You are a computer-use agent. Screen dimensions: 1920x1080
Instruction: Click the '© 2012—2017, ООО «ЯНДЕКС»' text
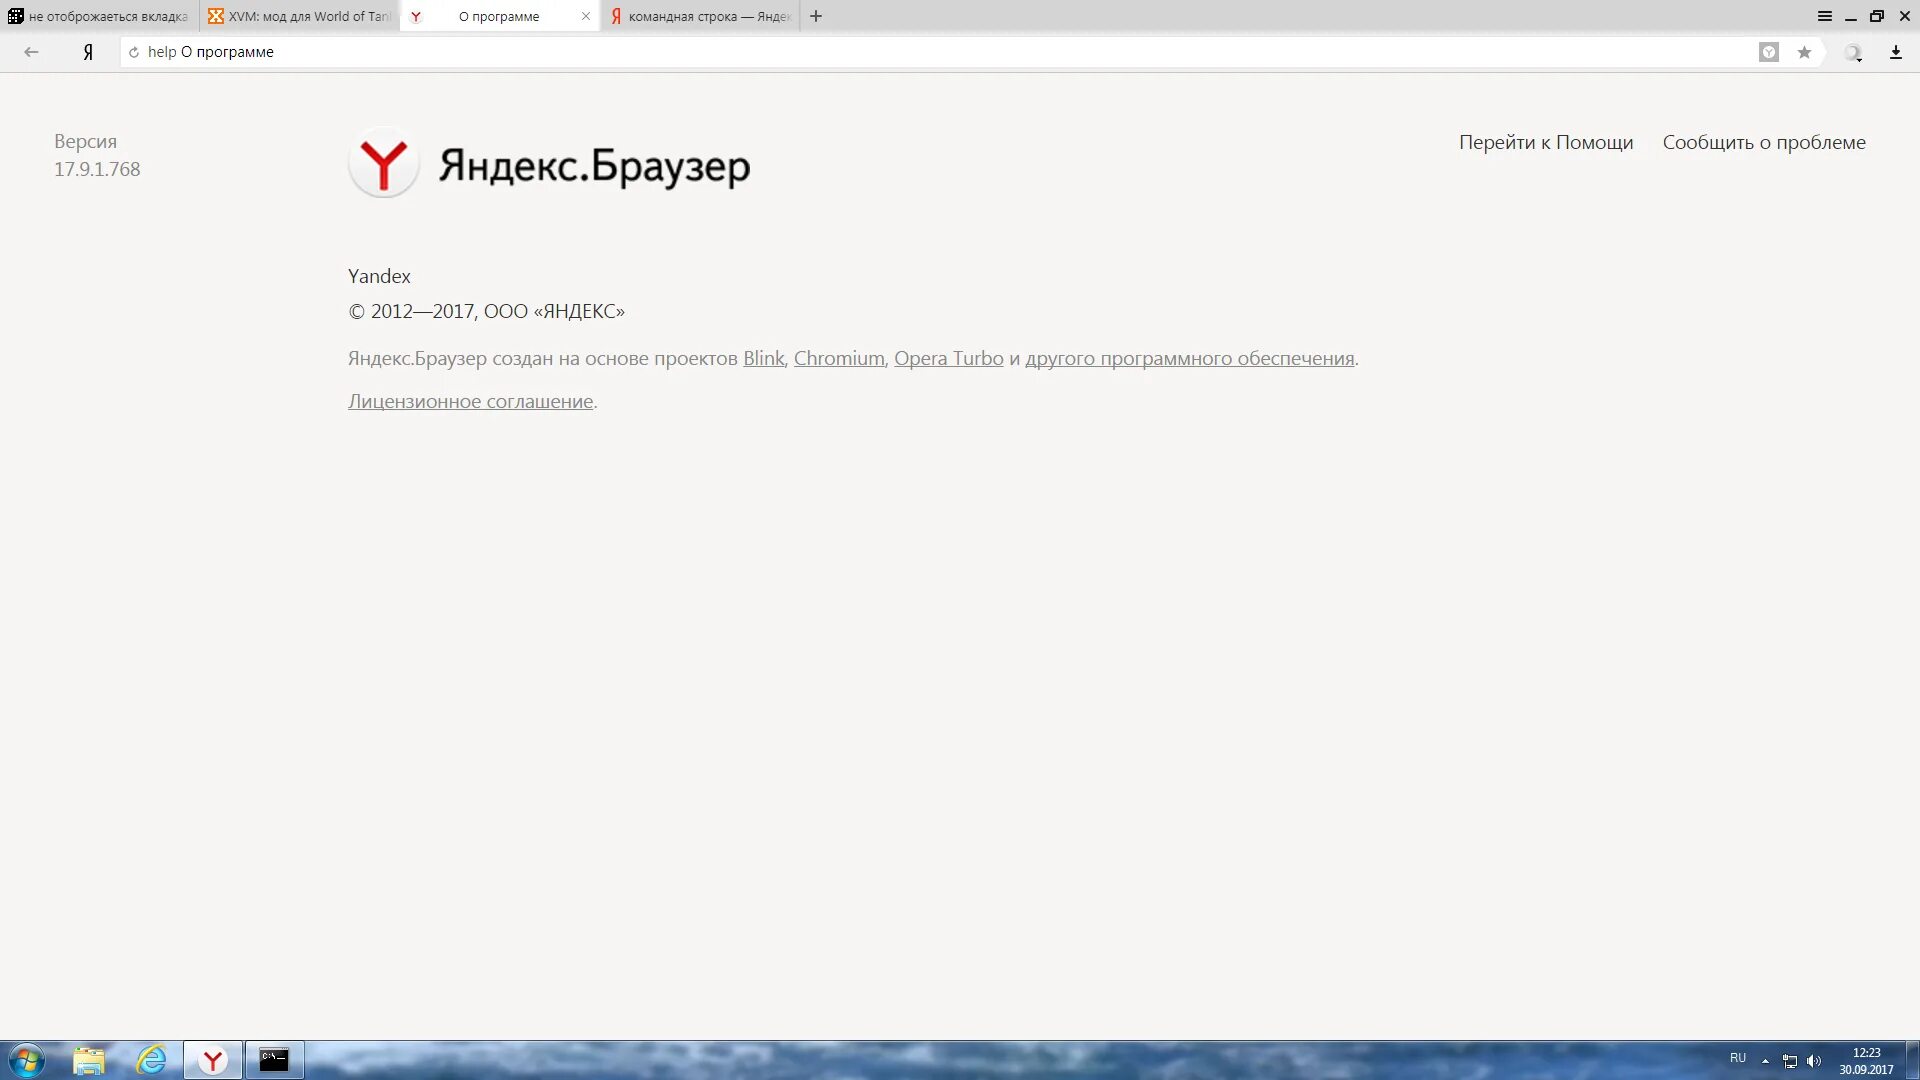(486, 311)
